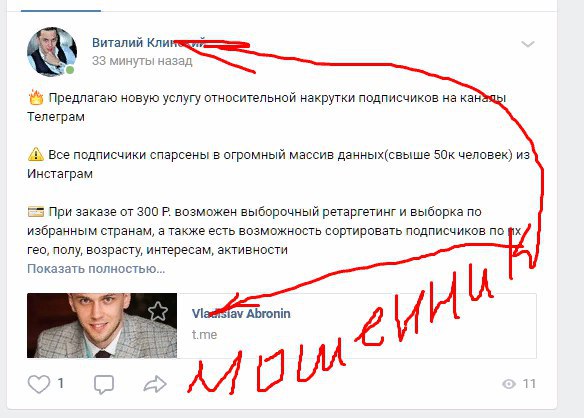This screenshot has width=584, height=418.
Task: Open Виталий profile avatar
Action: pos(52,51)
